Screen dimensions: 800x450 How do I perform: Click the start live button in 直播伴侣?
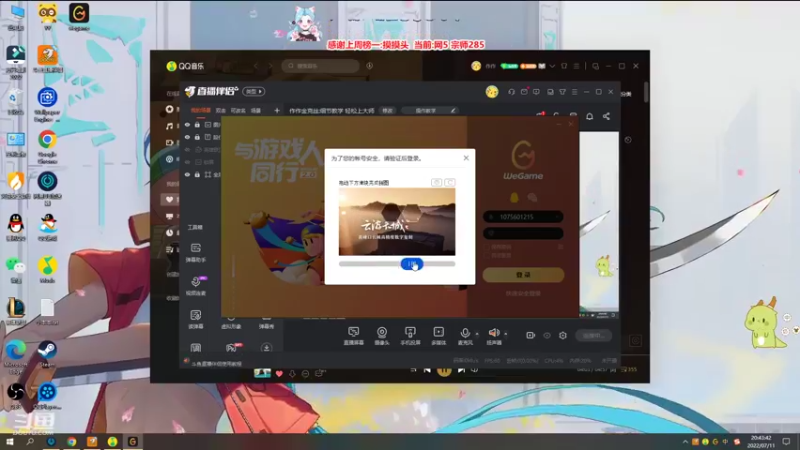594,335
